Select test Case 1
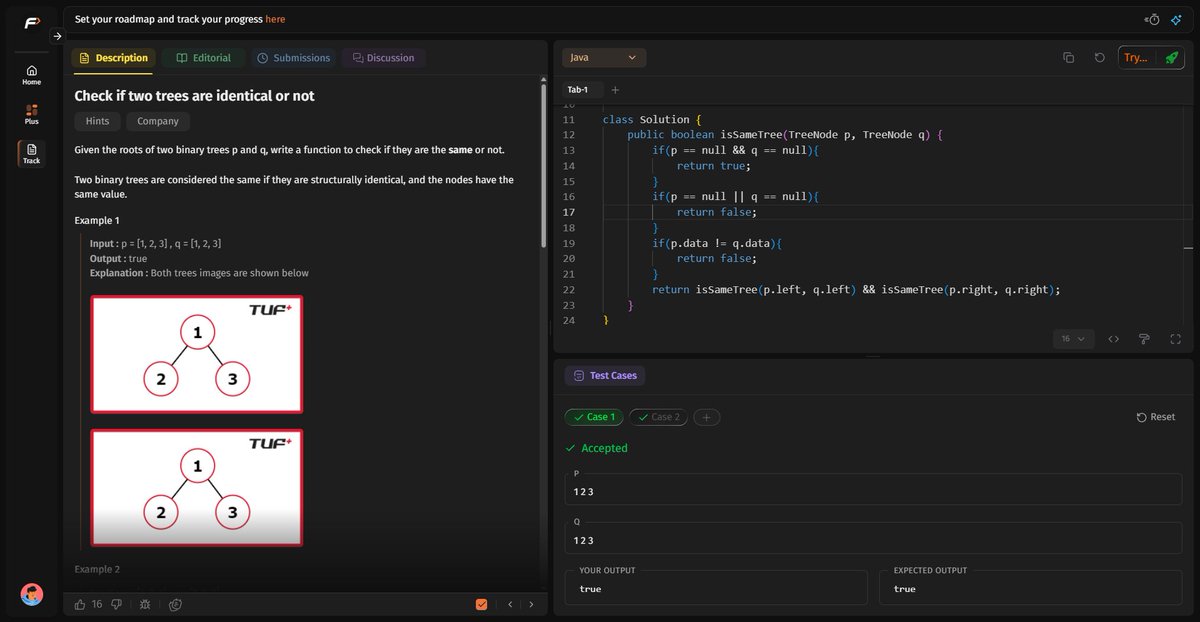The height and width of the screenshot is (622, 1200). pos(594,417)
